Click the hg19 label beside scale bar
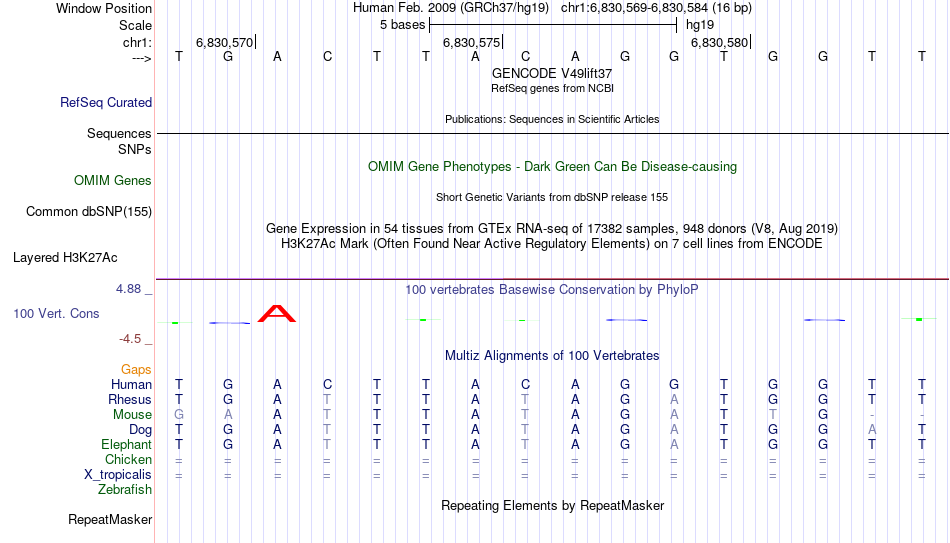The image size is (950, 543). [700, 25]
